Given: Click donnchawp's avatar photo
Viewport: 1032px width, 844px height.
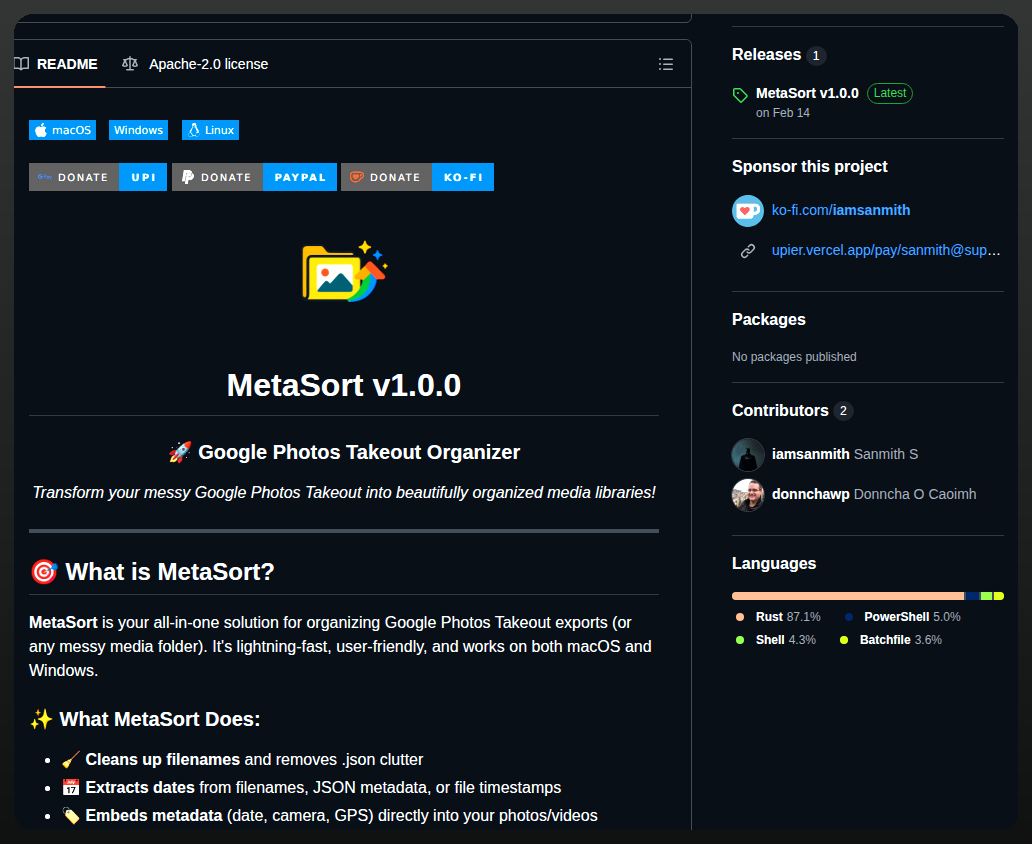Looking at the screenshot, I should [748, 494].
